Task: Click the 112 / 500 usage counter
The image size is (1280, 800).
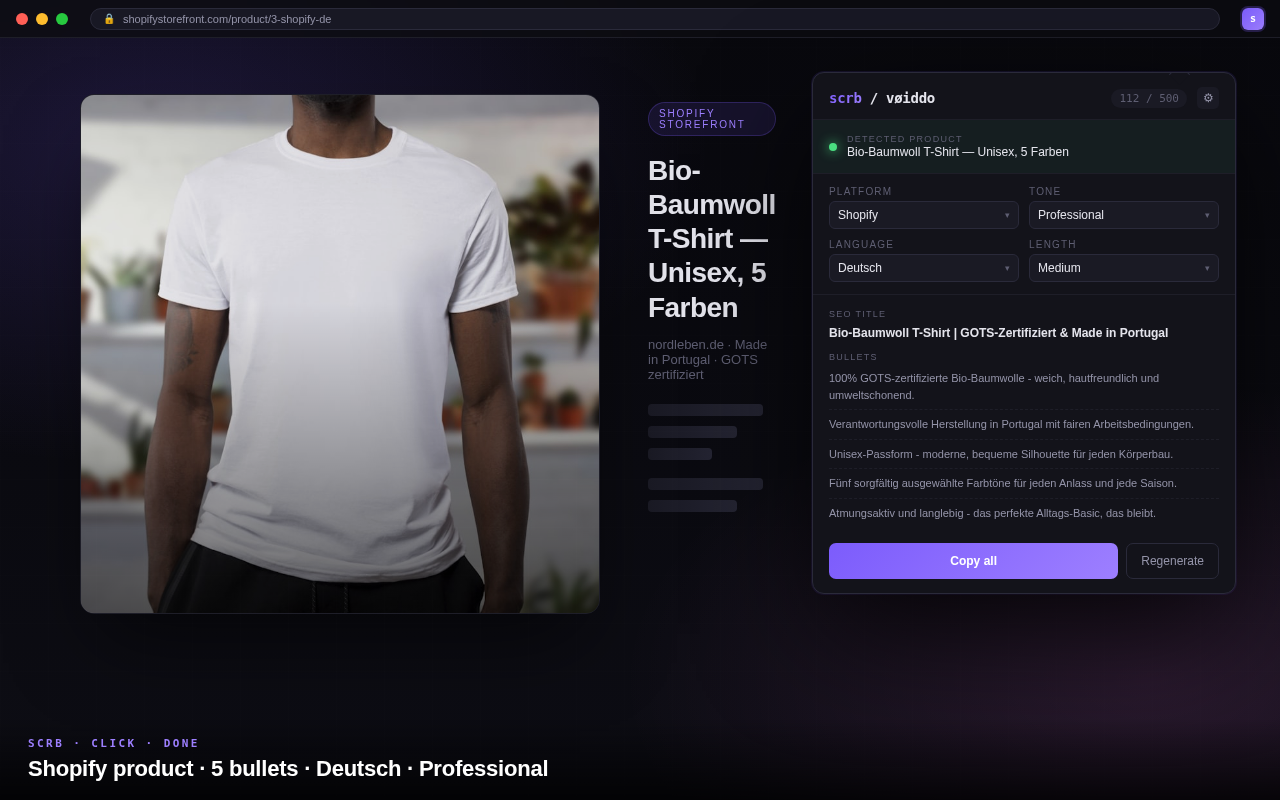Action: [x=1148, y=98]
